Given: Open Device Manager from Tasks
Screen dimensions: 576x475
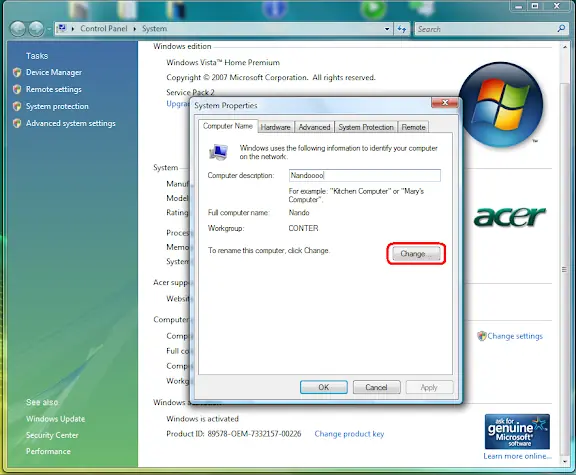Looking at the screenshot, I should click(x=54, y=72).
